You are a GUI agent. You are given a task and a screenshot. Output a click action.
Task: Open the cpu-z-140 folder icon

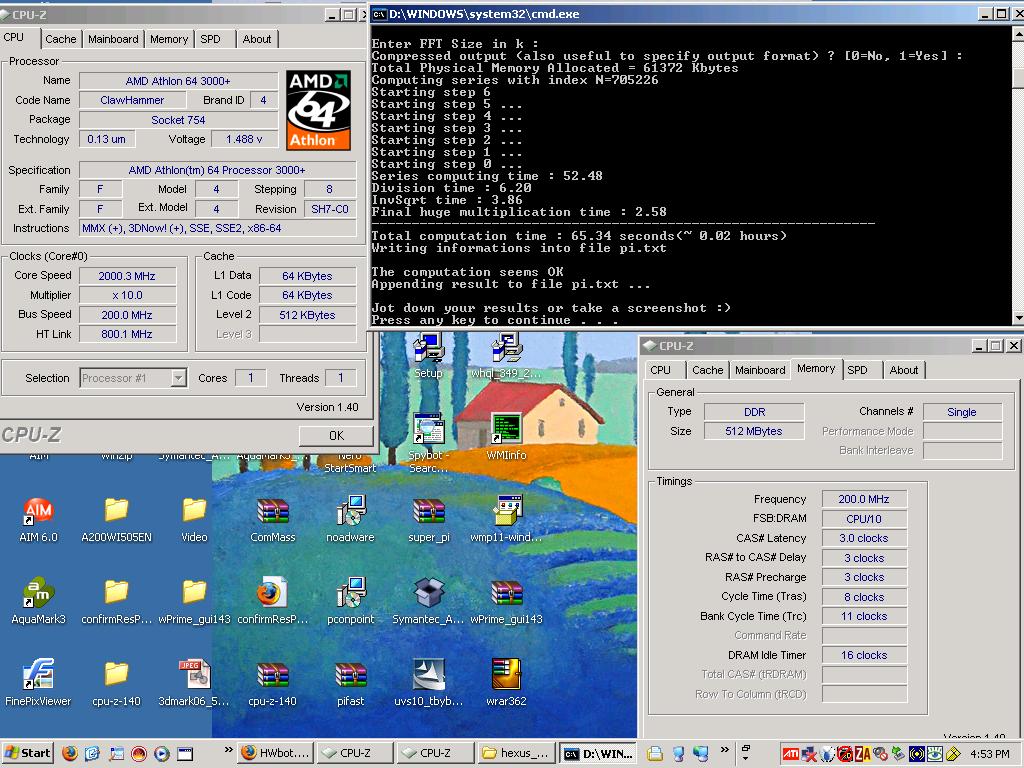(x=116, y=682)
